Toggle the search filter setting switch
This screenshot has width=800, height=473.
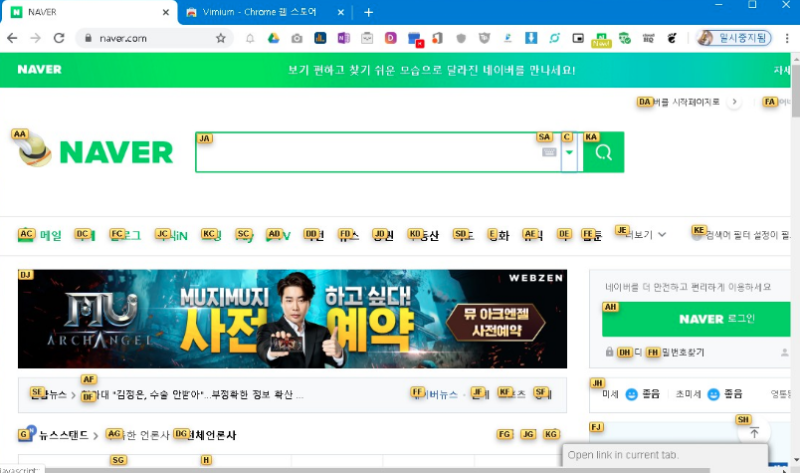(x=697, y=235)
